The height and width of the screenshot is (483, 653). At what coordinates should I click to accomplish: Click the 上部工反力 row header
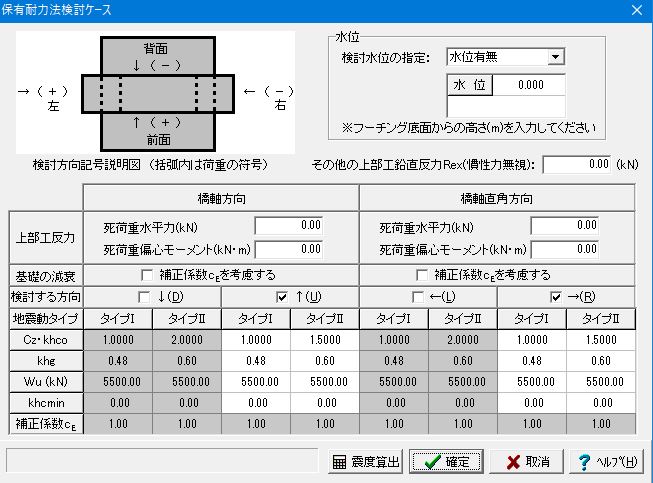[x=46, y=238]
